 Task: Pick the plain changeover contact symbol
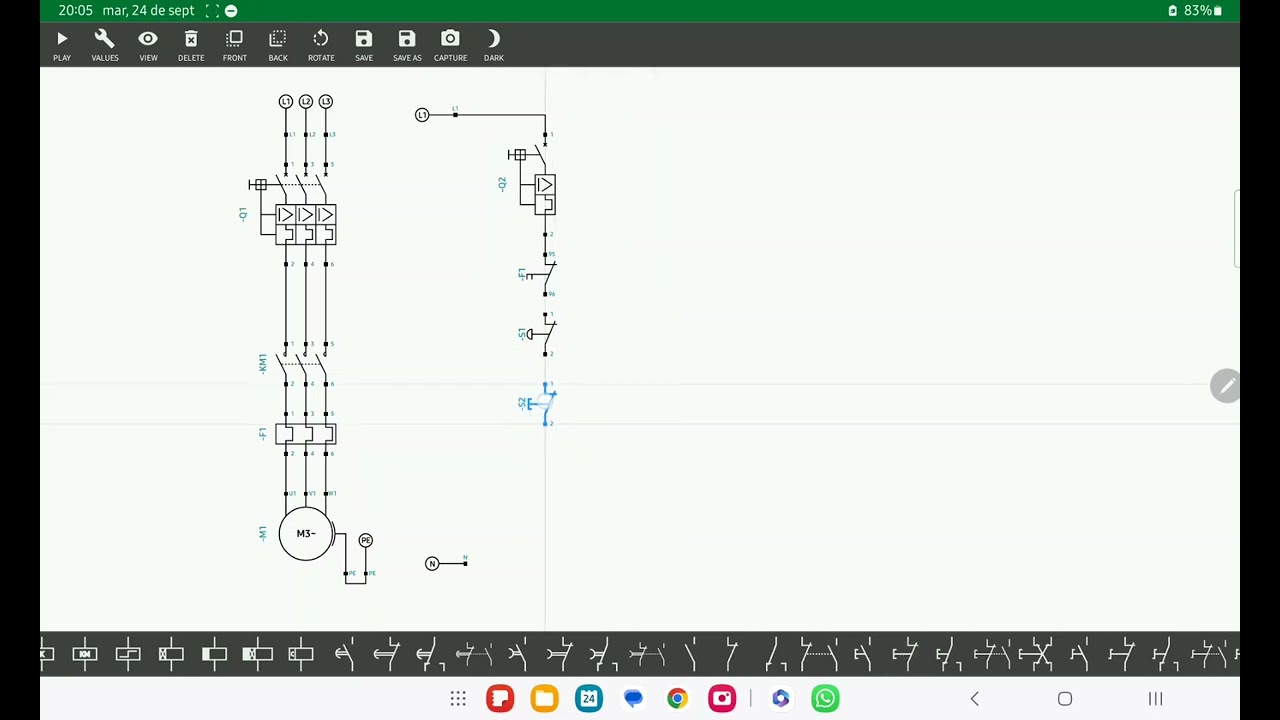tap(775, 655)
